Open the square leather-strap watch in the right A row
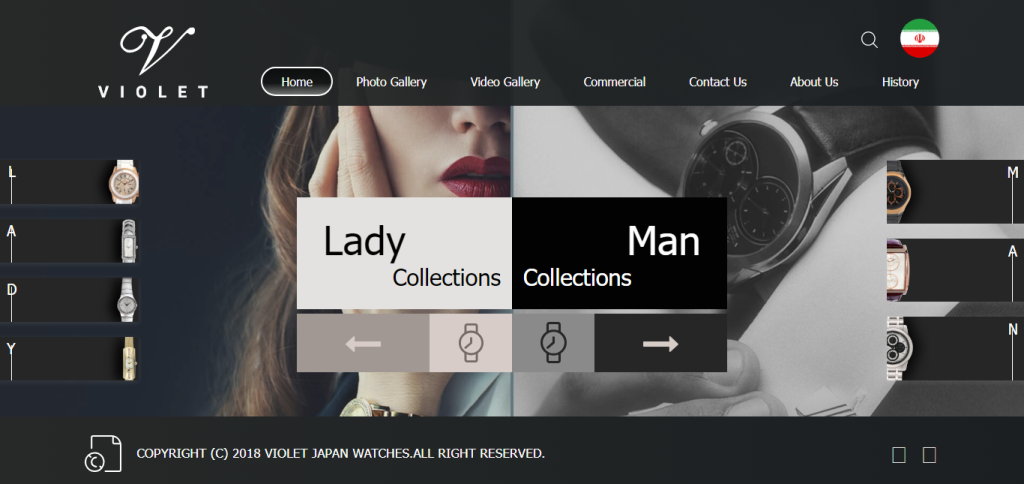 pos(898,270)
